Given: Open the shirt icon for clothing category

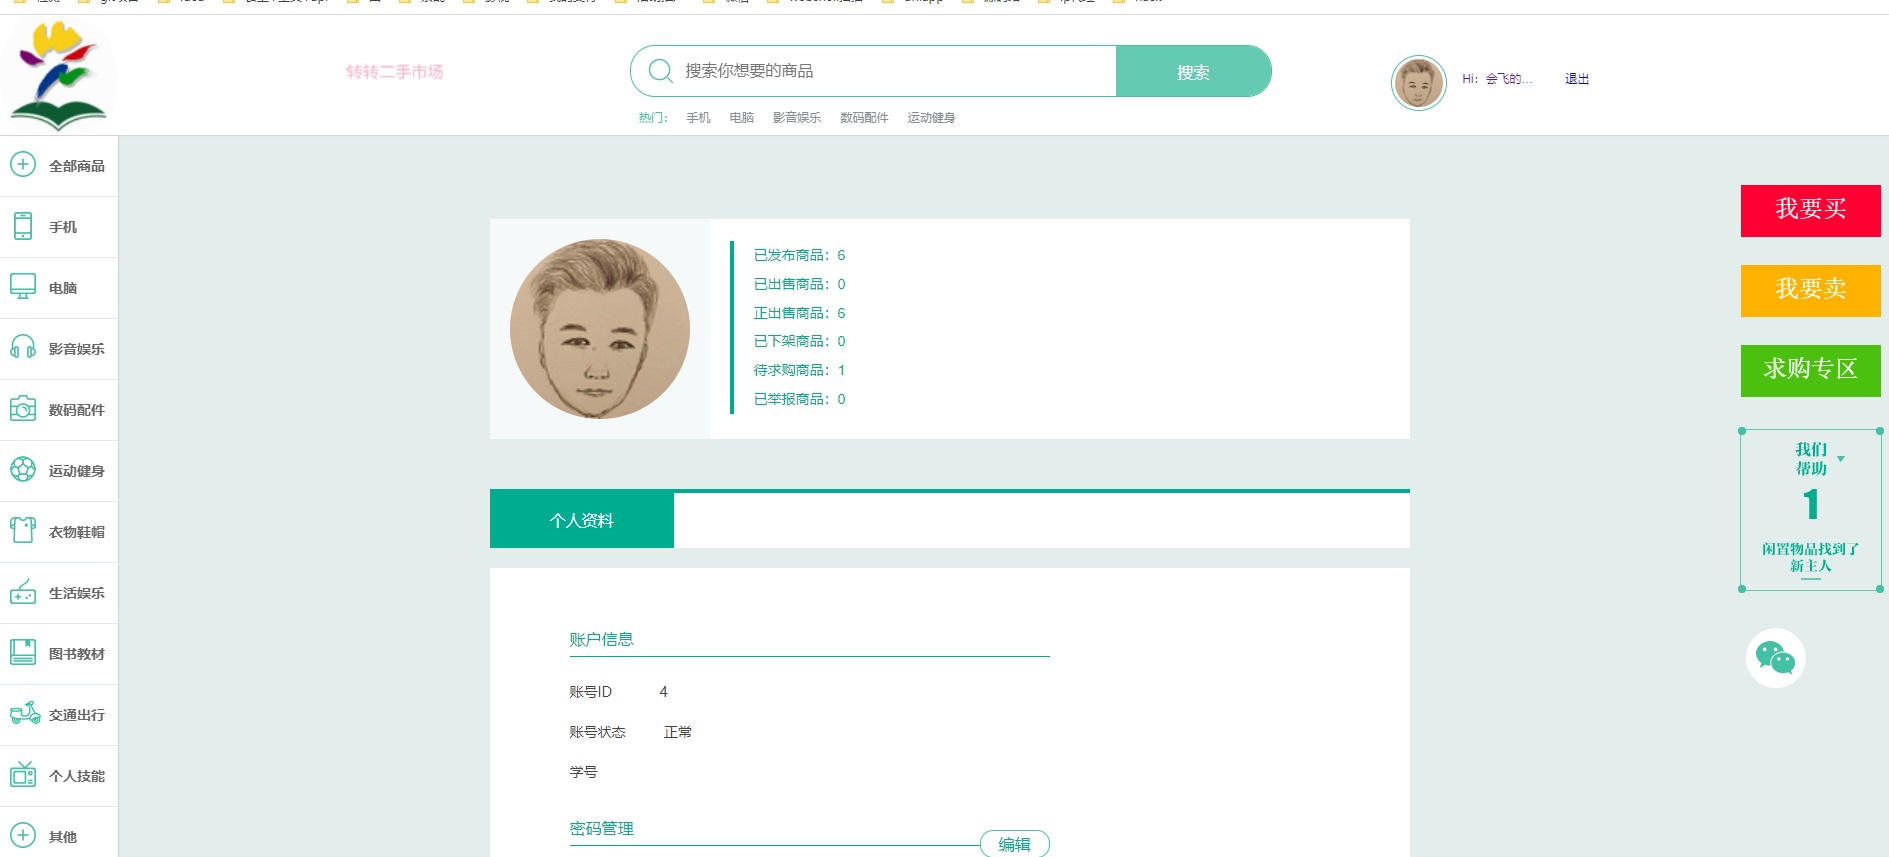Looking at the screenshot, I should (x=23, y=531).
